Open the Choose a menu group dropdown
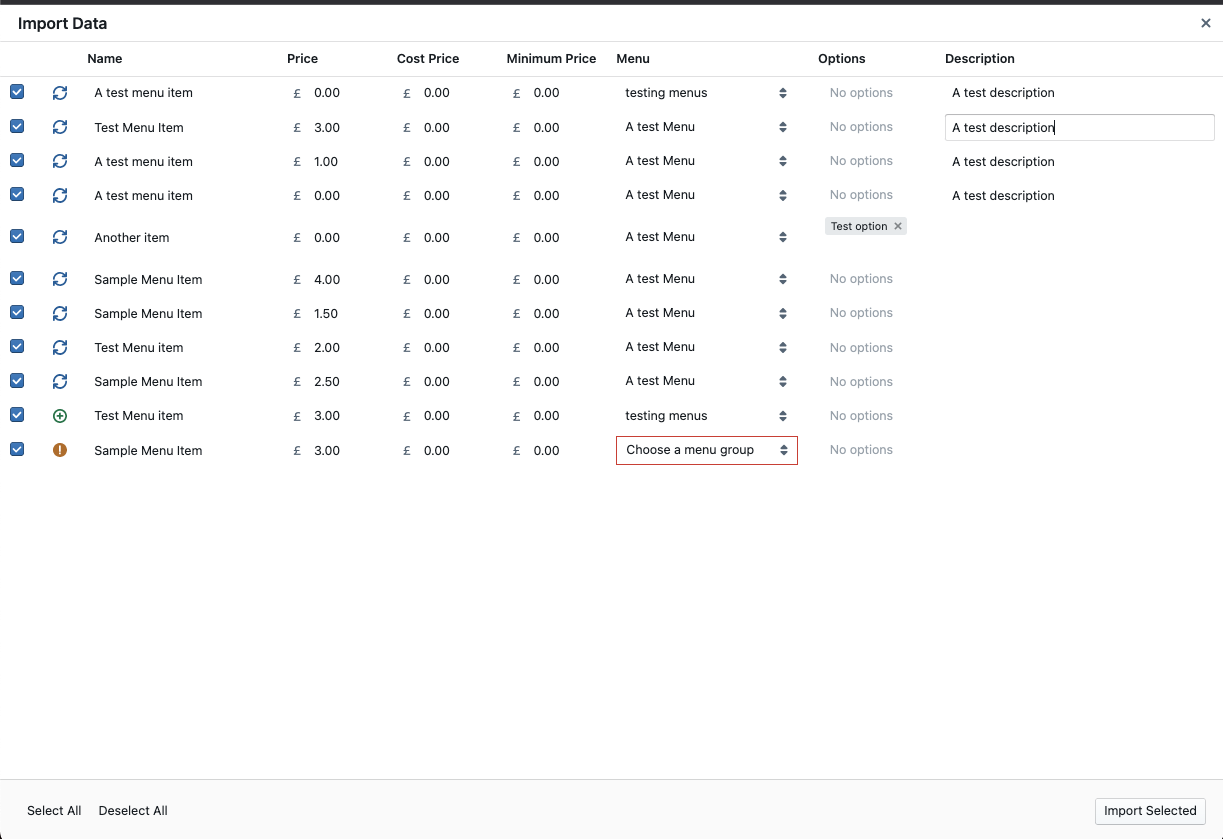The width and height of the screenshot is (1223, 839). tap(706, 450)
